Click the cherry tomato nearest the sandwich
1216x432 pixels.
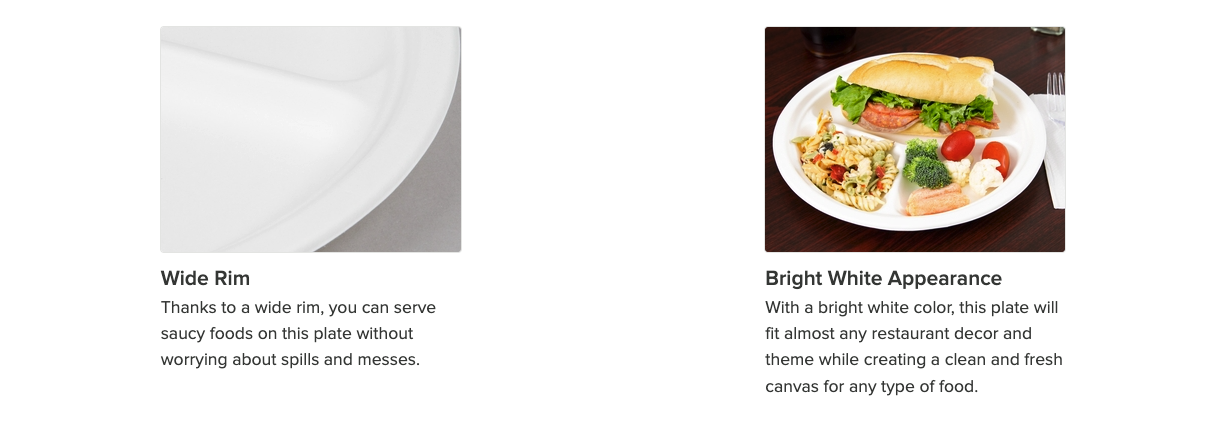click(x=957, y=145)
